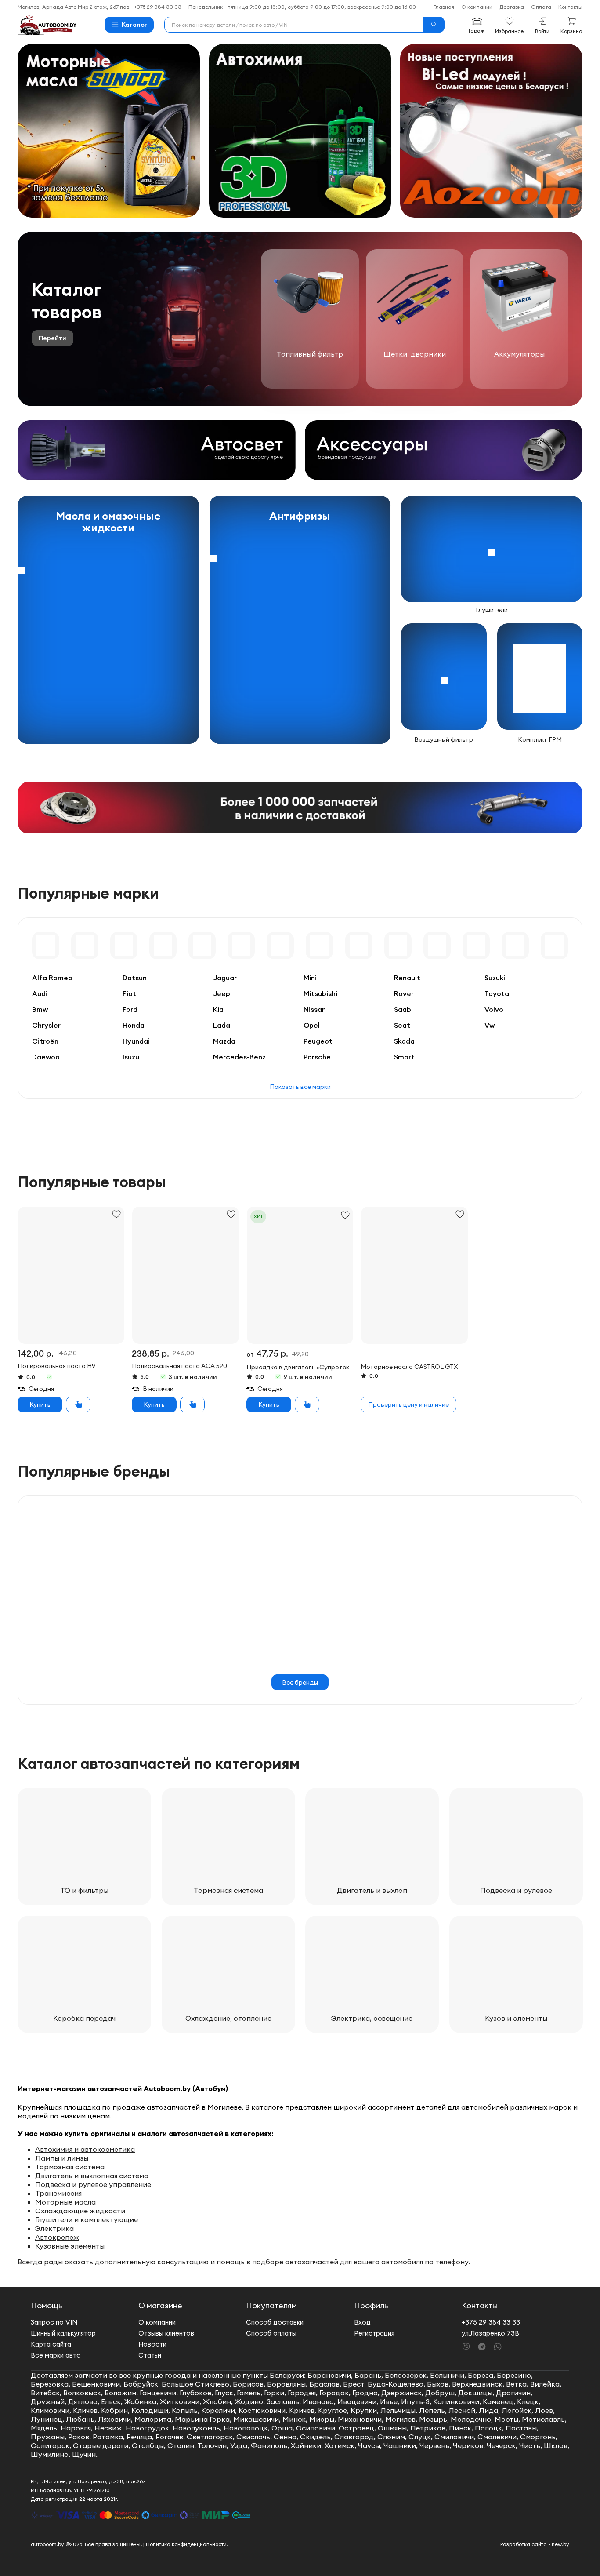Buy Полировальная паста M9 with Купить
600x2576 pixels.
(x=40, y=1404)
